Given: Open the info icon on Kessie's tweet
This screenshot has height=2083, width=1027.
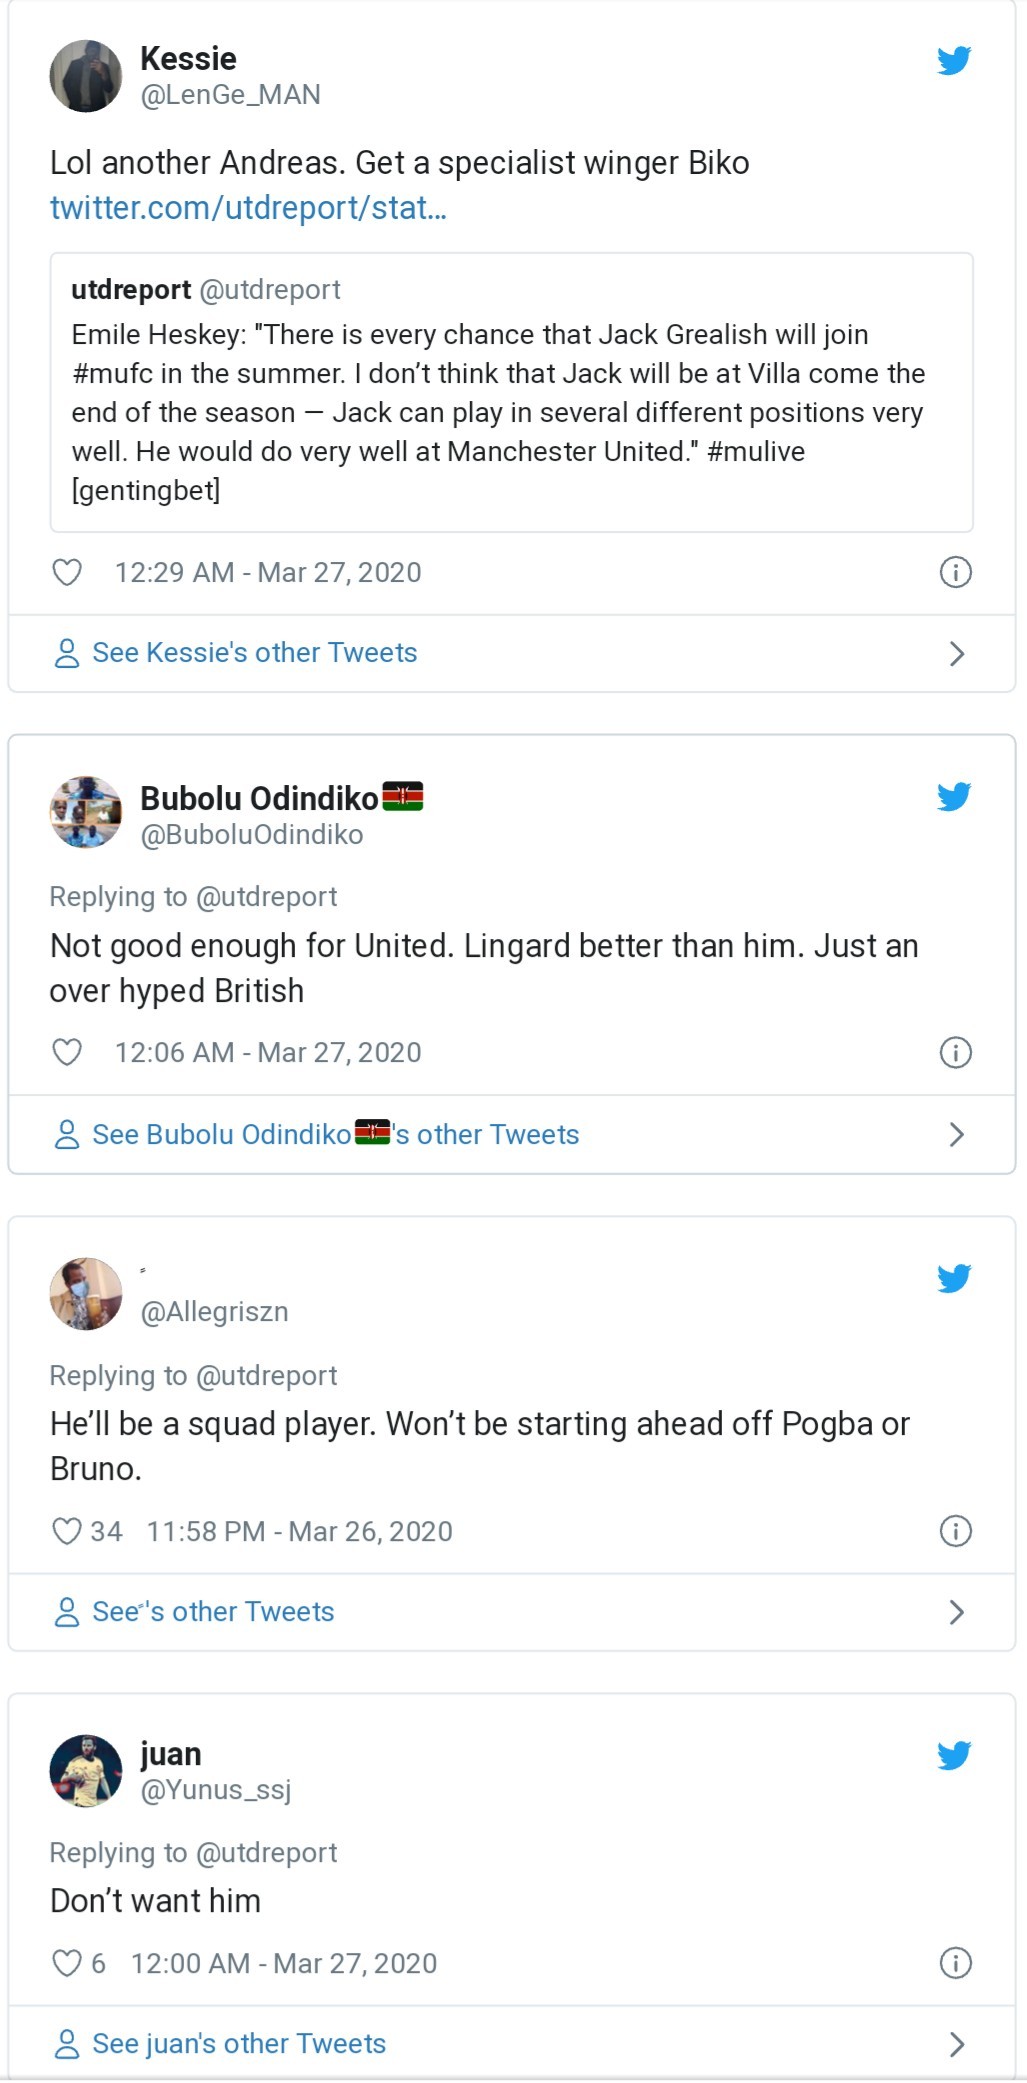Looking at the screenshot, I should tap(958, 572).
